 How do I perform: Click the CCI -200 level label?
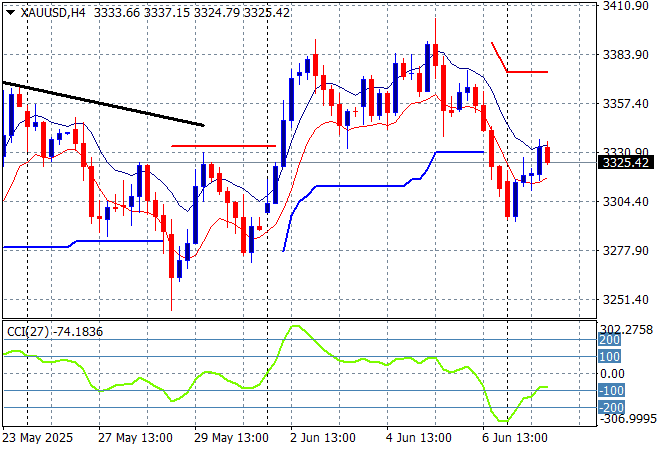612,407
